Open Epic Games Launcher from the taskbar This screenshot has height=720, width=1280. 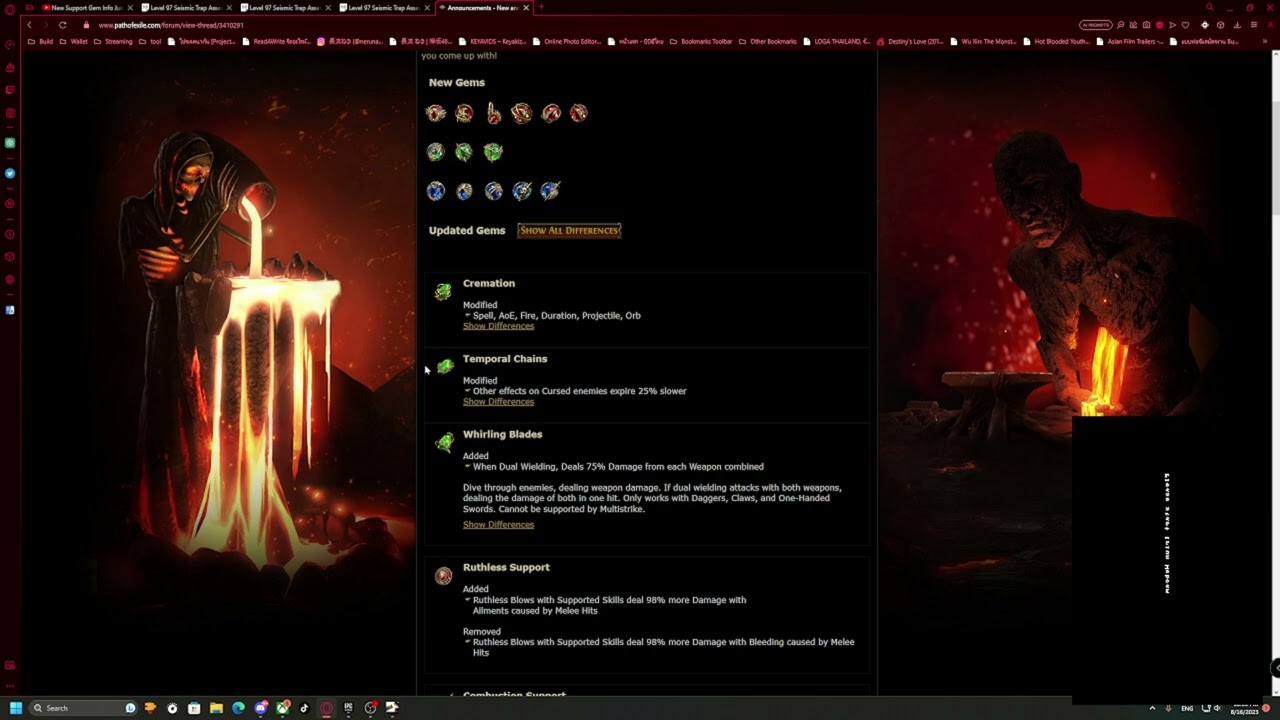pyautogui.click(x=348, y=708)
